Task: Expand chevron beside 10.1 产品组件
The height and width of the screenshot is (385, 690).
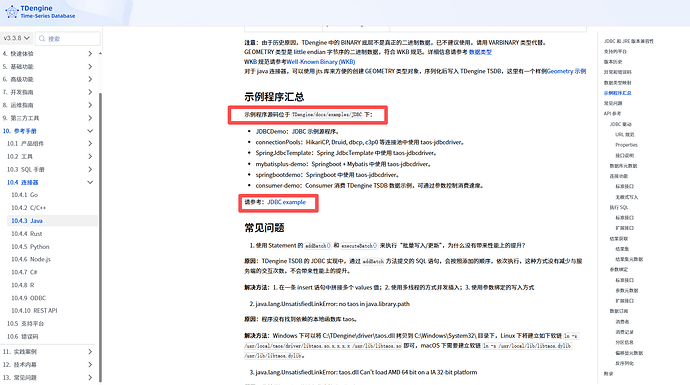Action: (x=90, y=143)
